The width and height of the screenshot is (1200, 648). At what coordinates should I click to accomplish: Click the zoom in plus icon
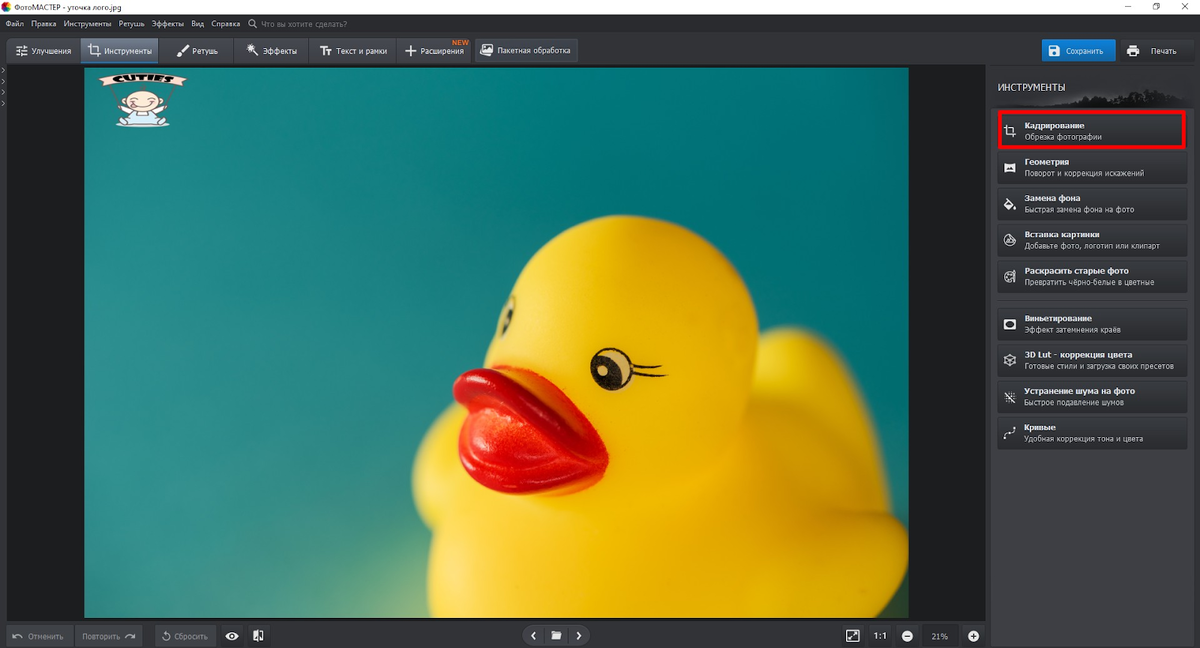(973, 636)
